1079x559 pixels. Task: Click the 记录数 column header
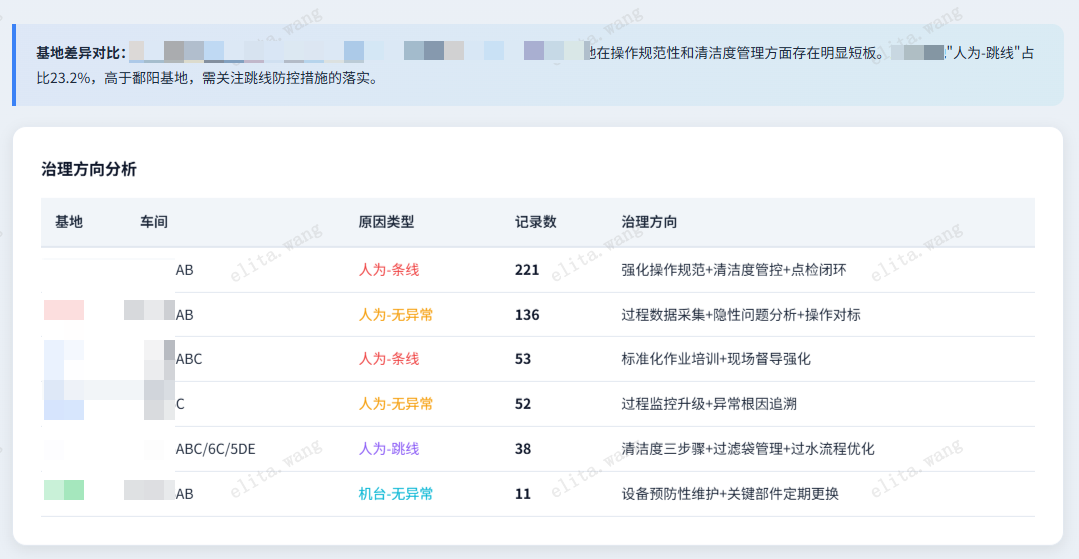(535, 222)
